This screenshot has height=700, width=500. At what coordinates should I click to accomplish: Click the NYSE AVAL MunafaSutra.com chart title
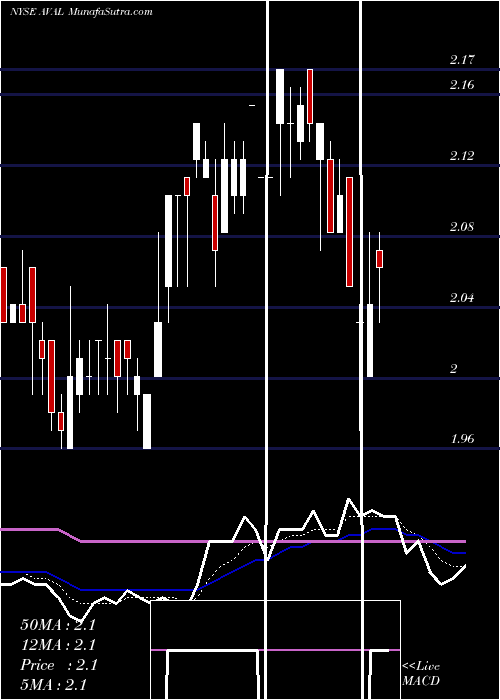pos(81,12)
